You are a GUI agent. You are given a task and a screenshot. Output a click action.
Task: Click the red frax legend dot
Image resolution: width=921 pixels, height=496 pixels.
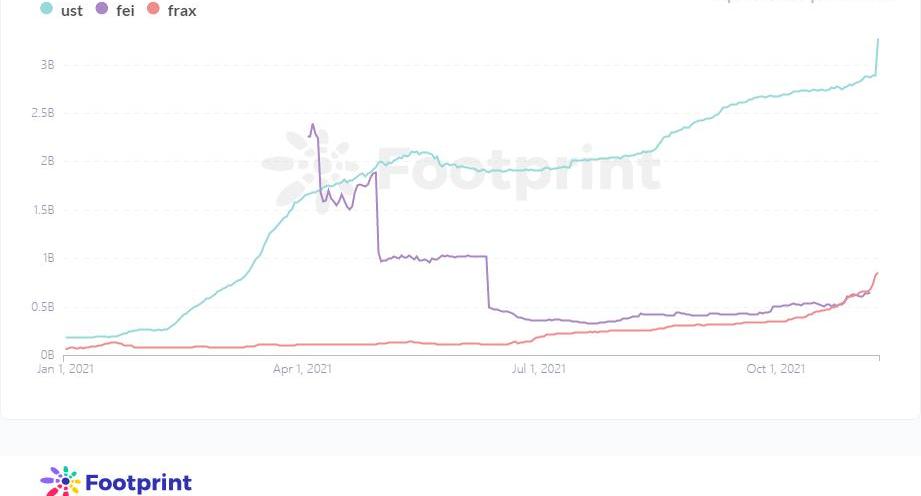pos(153,10)
